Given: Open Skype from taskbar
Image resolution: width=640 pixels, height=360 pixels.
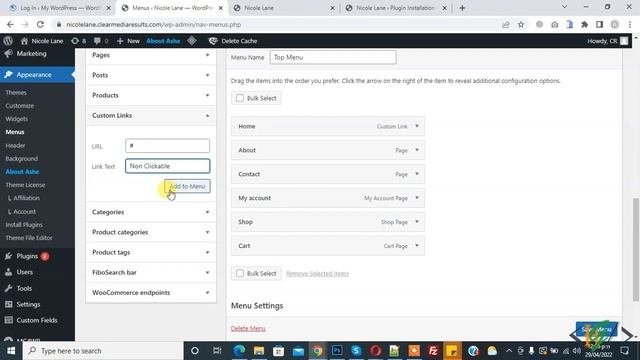Looking at the screenshot, I should (356, 351).
